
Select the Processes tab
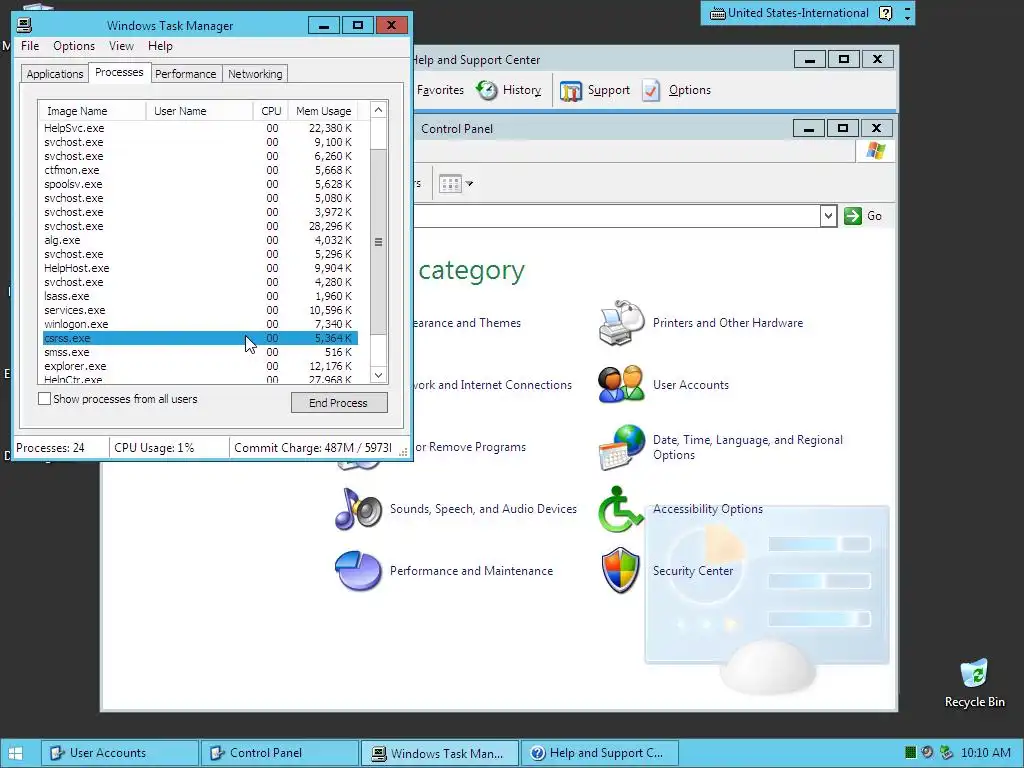point(119,72)
